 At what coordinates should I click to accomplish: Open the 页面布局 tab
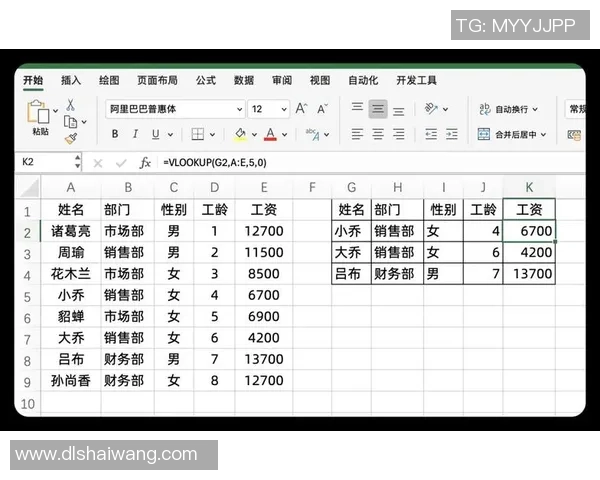[157, 80]
